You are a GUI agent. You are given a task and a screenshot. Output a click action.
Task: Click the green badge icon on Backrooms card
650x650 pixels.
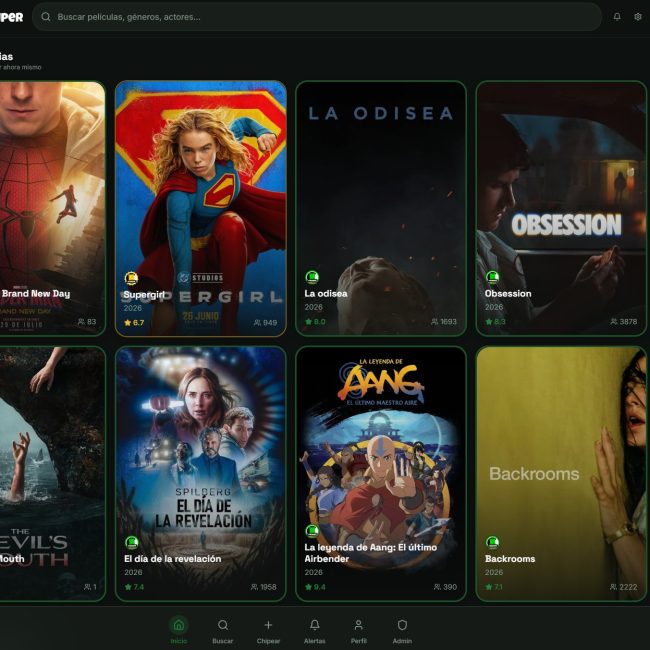pos(492,542)
